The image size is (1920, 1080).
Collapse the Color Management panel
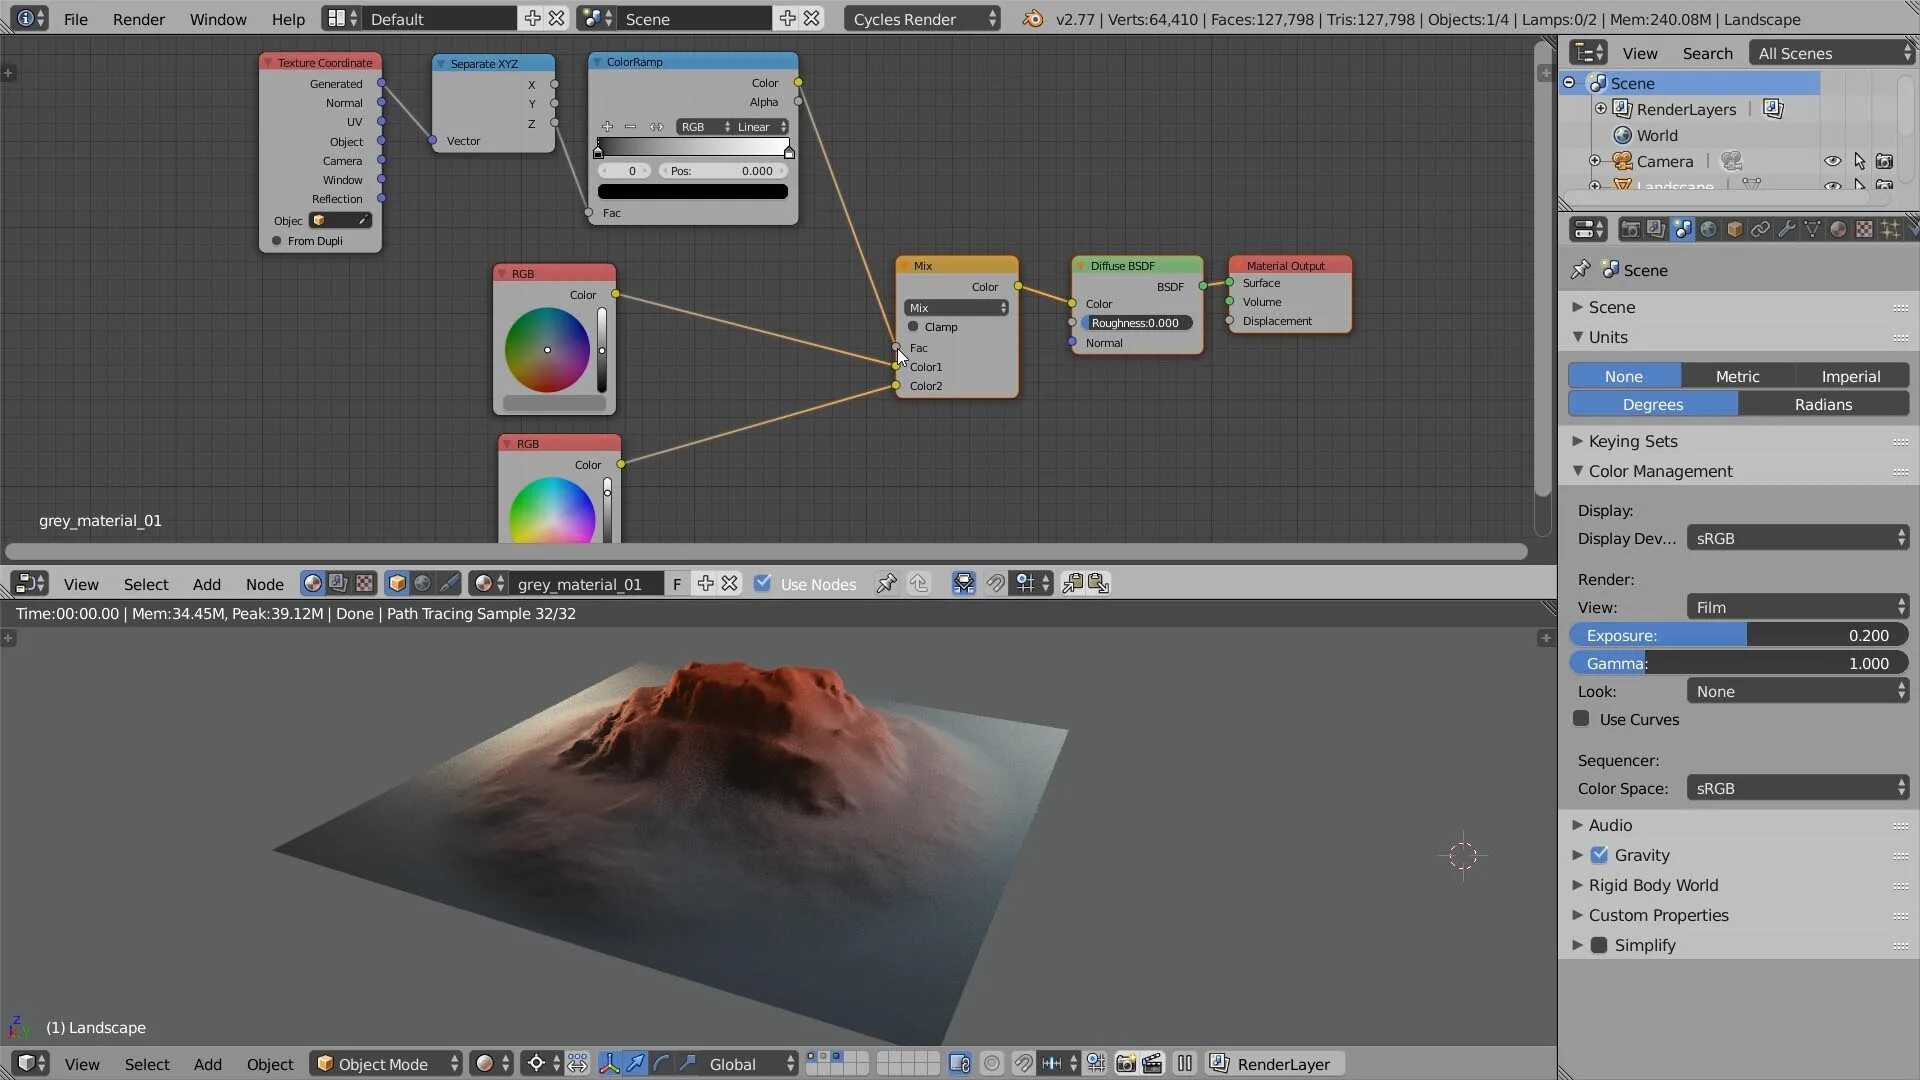point(1661,471)
